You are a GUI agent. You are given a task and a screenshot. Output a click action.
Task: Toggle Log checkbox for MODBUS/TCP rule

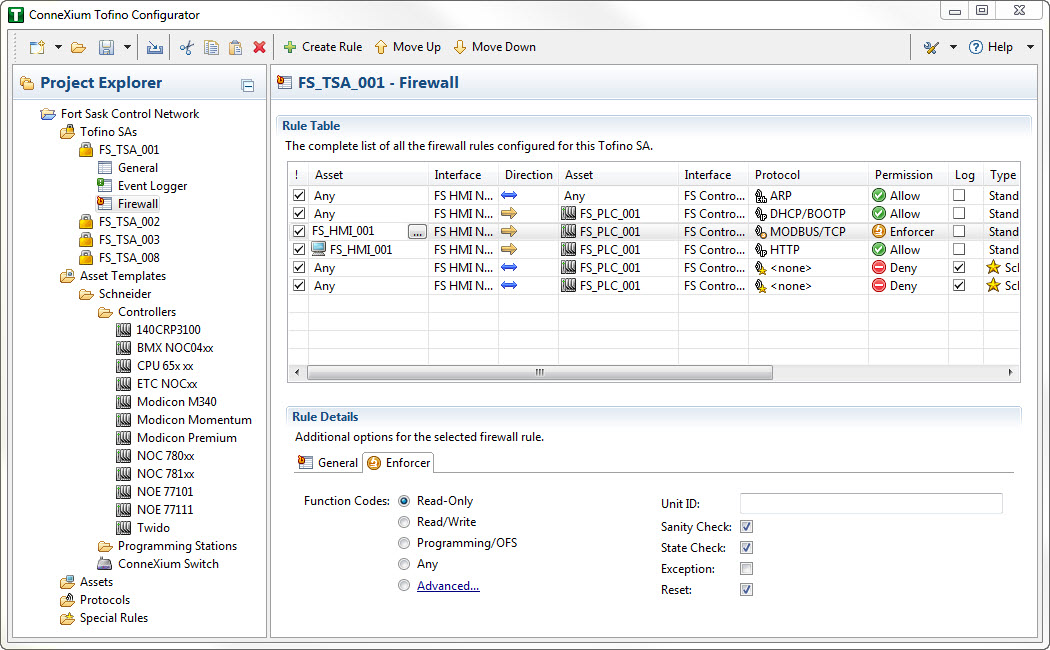(x=959, y=231)
